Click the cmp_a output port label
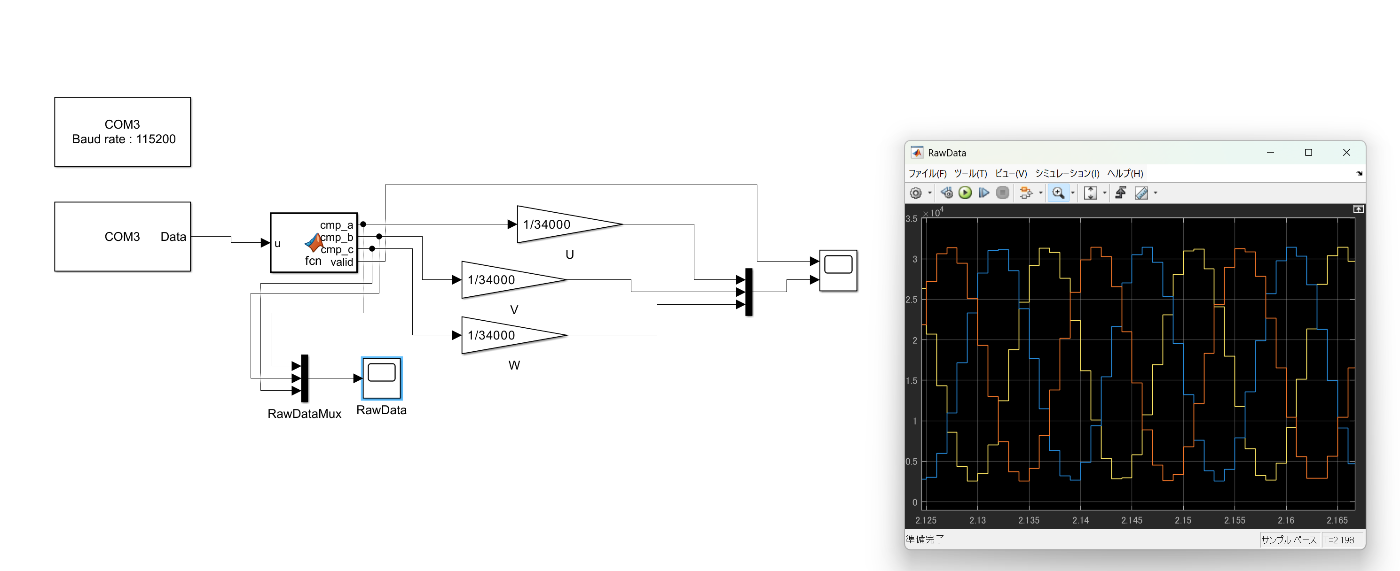1400x571 pixels. [337, 224]
